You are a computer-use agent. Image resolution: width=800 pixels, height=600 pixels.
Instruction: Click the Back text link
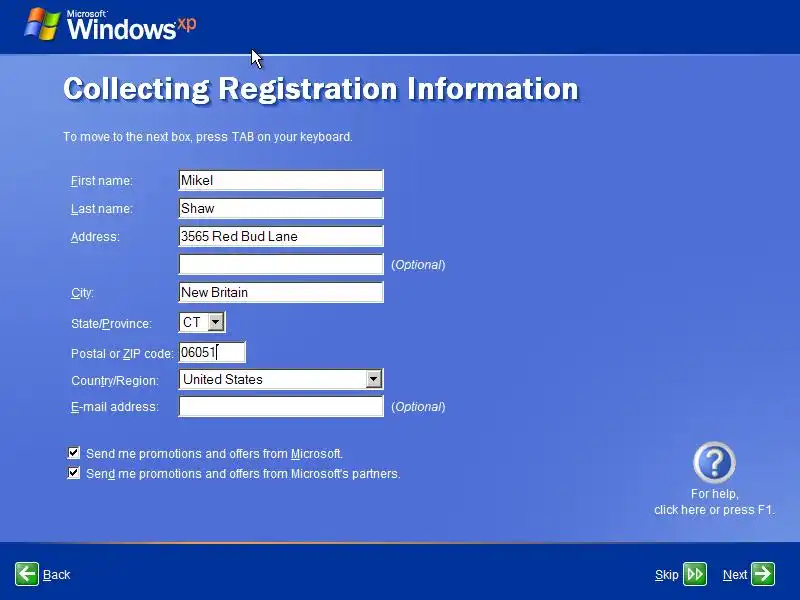click(x=57, y=574)
